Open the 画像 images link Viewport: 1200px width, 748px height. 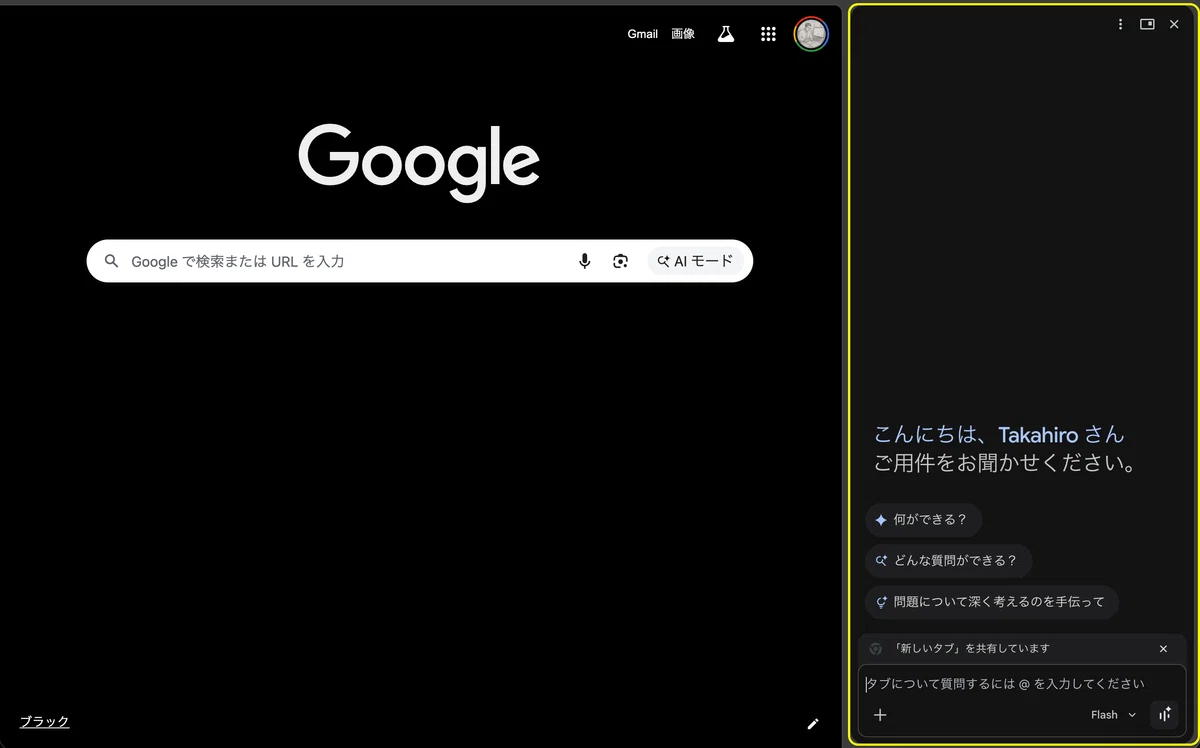point(683,34)
